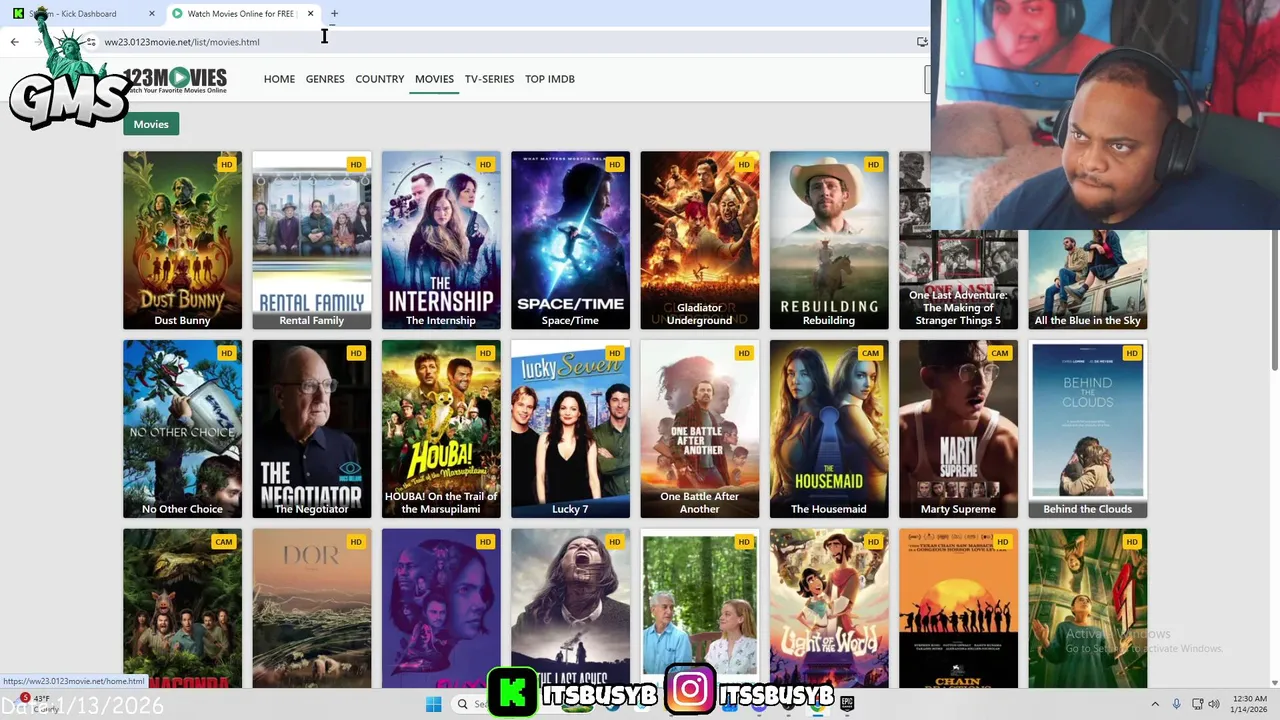
Task: Open the Anaconda poster in third row
Action: (182, 608)
